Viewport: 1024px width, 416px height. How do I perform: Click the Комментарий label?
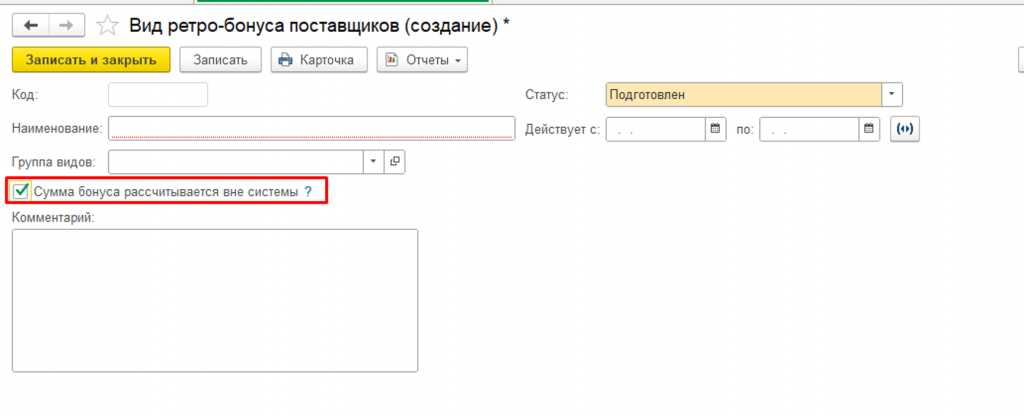(x=54, y=217)
